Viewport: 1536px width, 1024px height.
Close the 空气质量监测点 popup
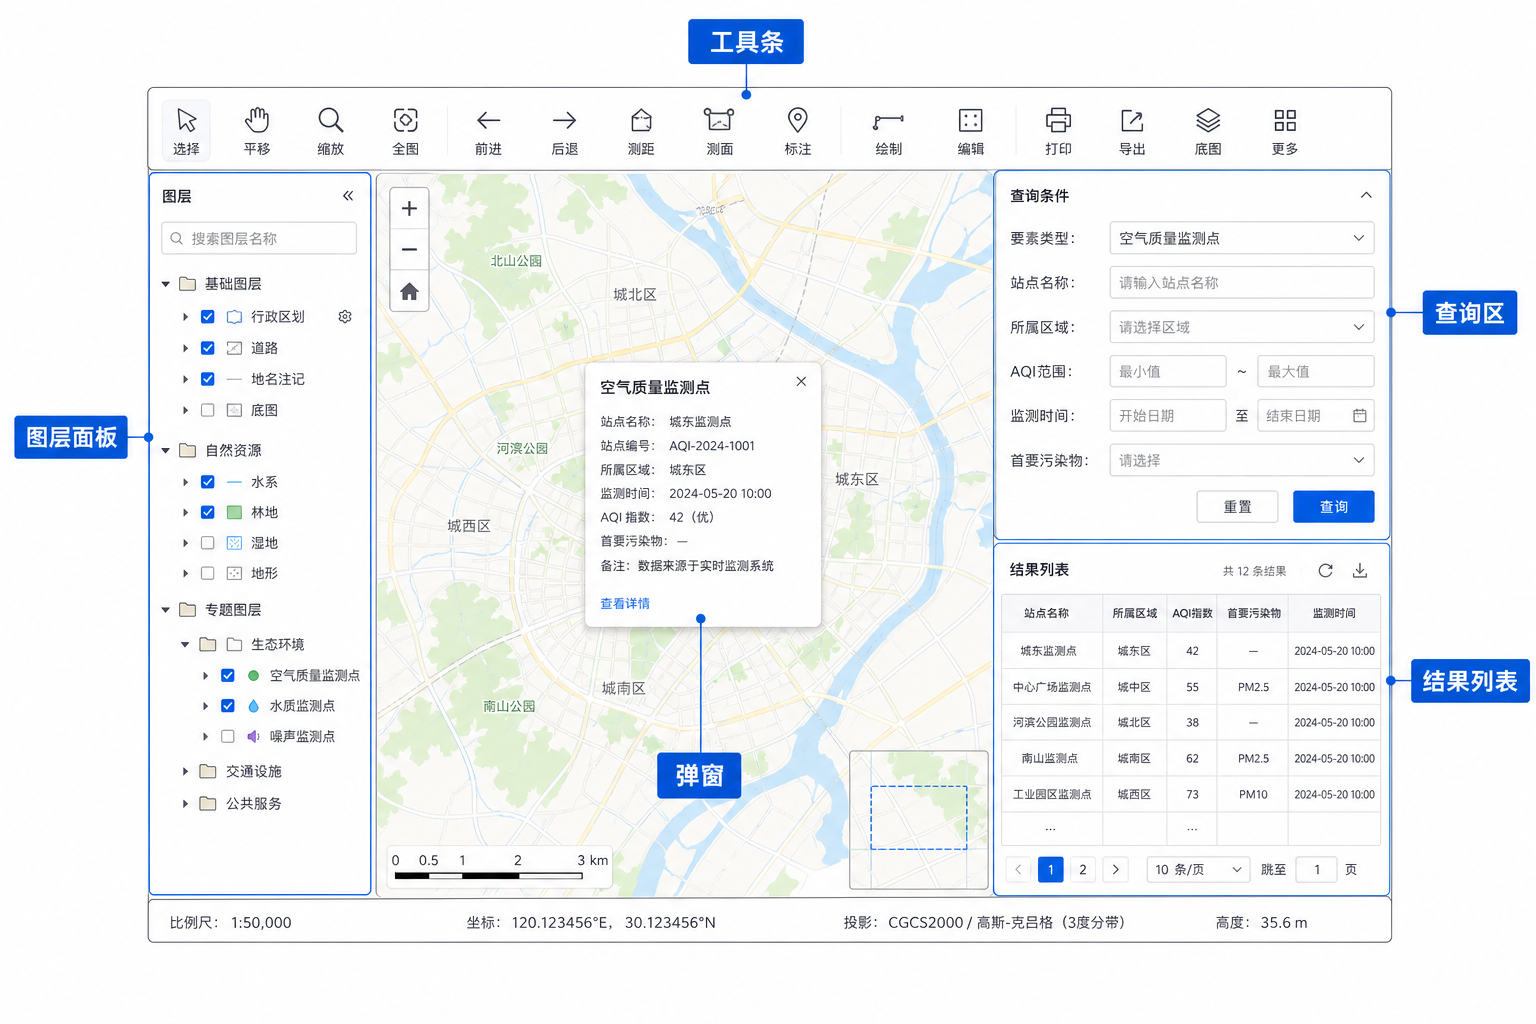coord(801,381)
